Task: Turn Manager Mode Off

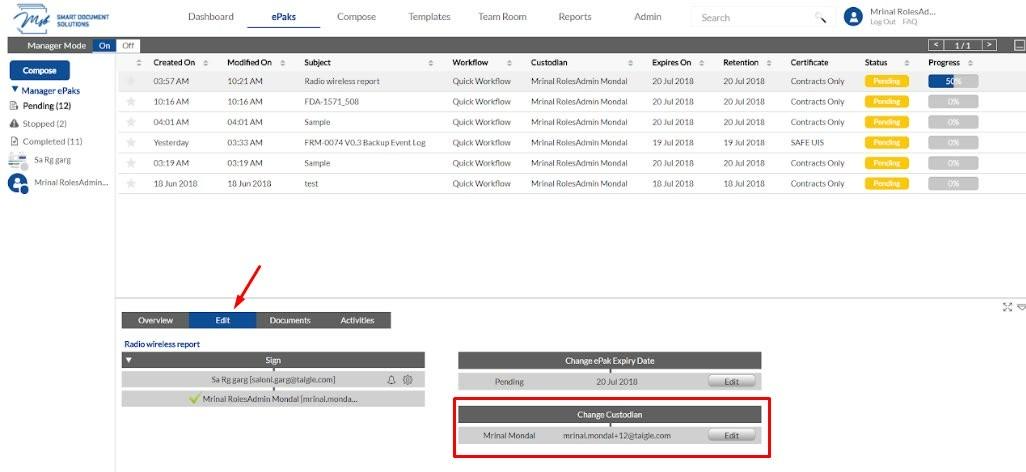Action: (128, 46)
